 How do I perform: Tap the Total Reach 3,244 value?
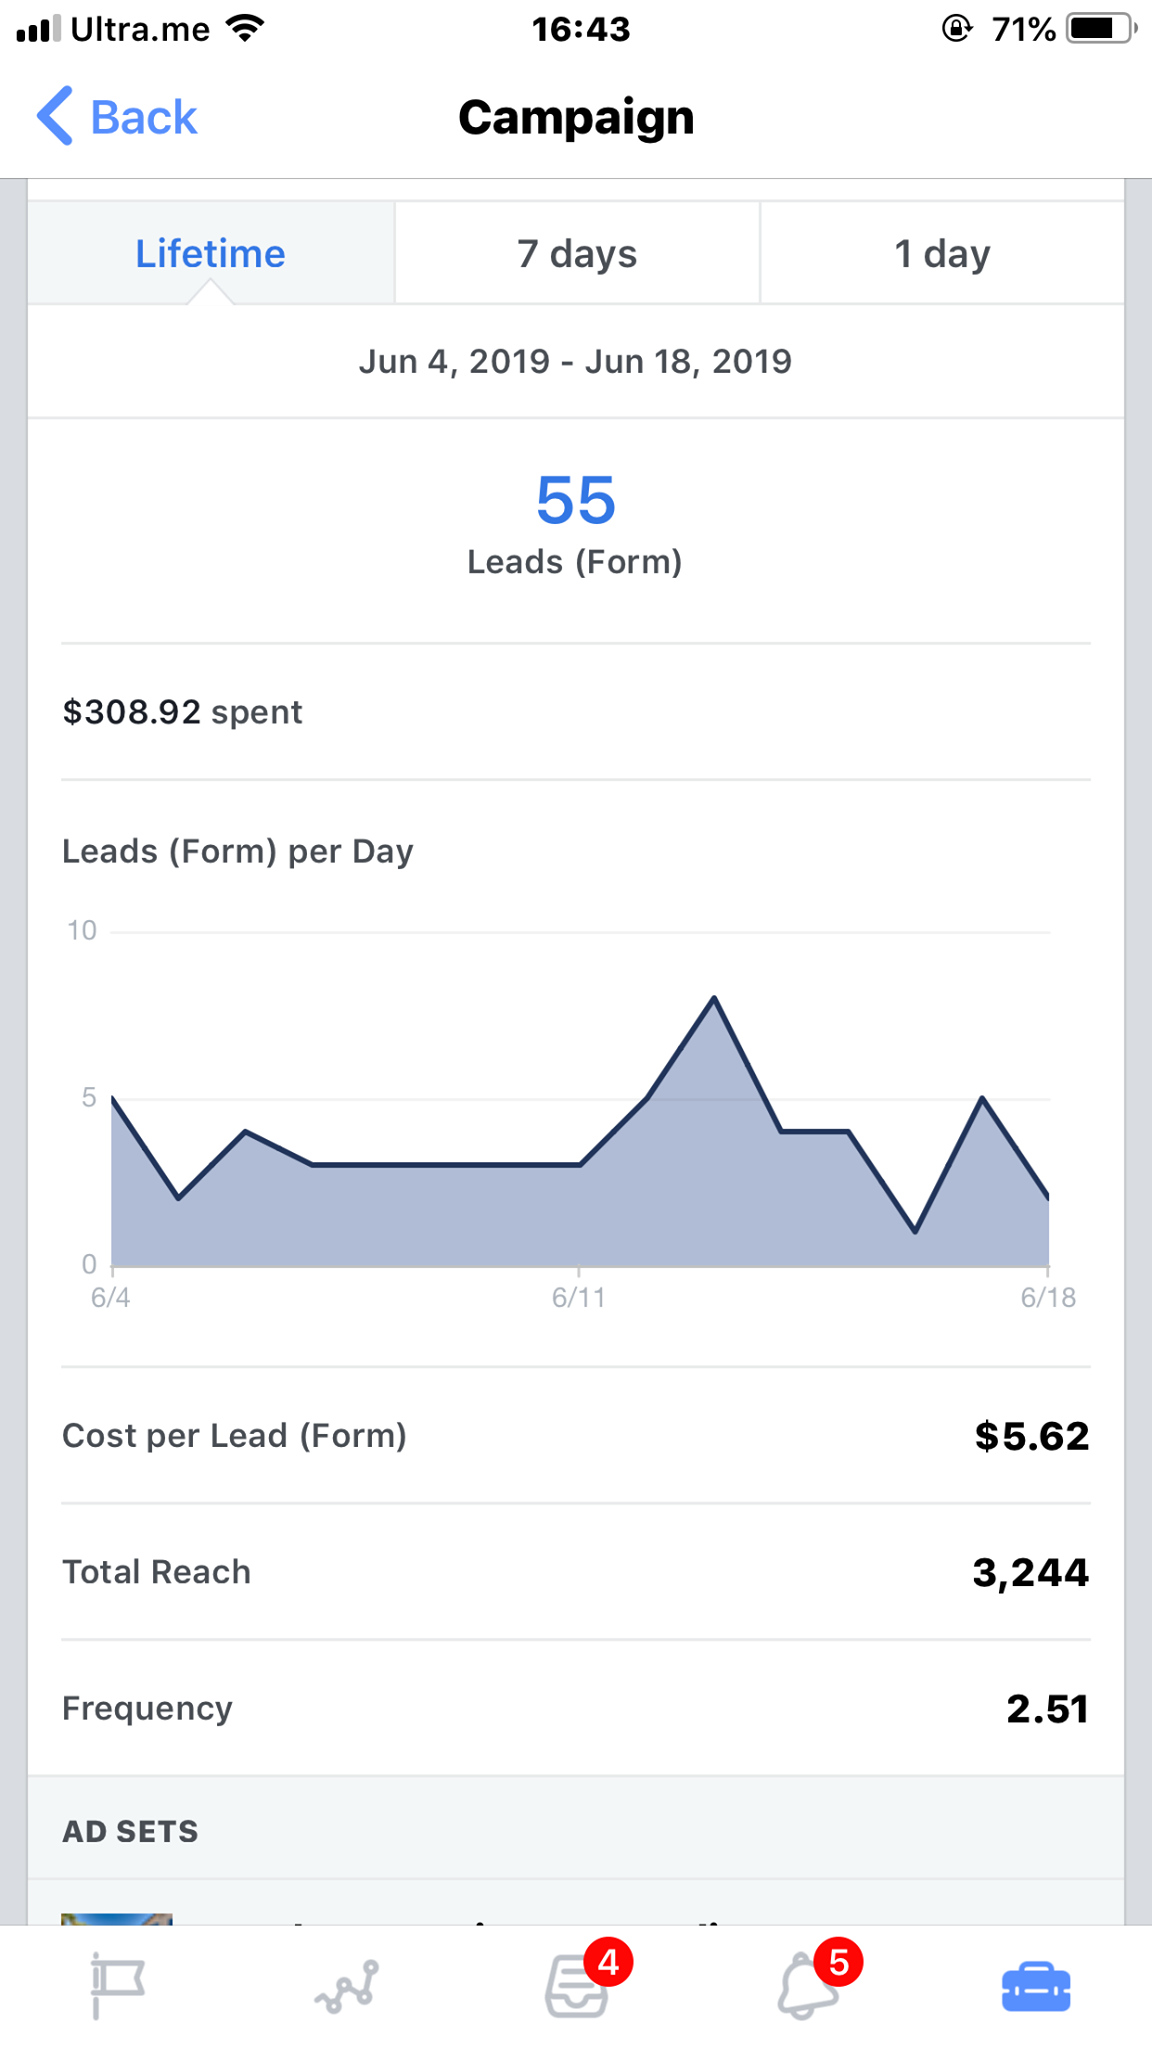click(x=1030, y=1572)
